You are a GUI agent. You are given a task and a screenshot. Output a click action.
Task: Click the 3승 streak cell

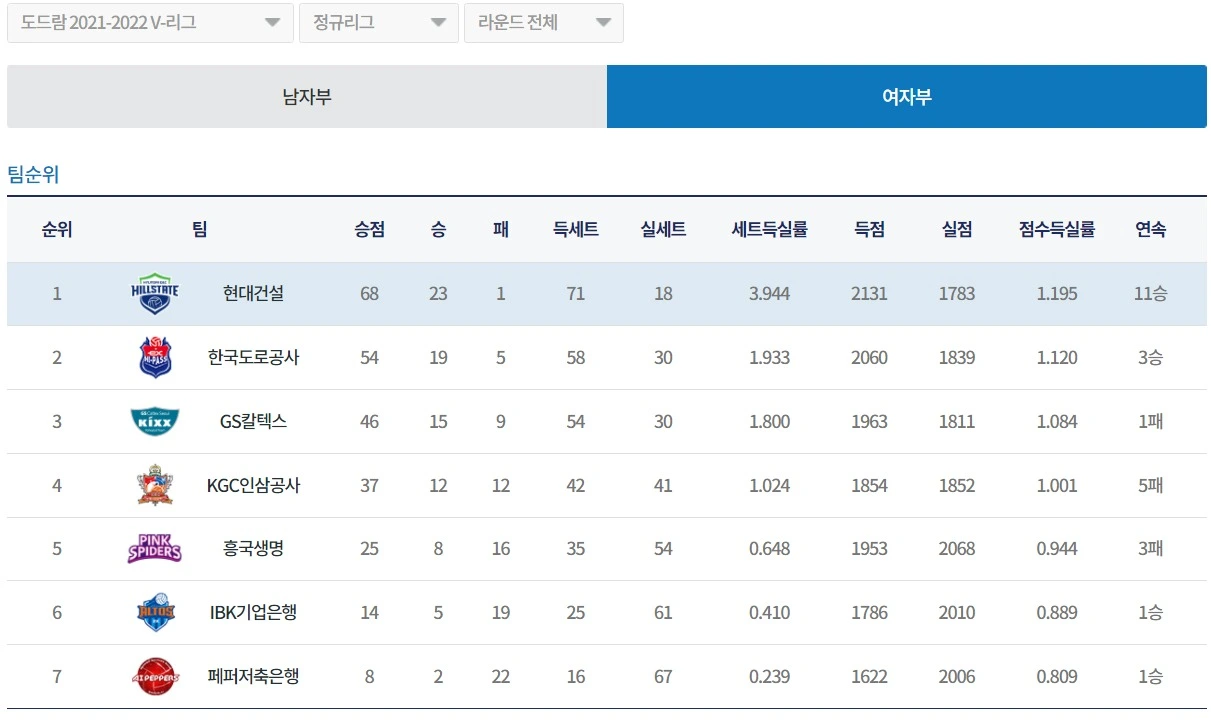point(1151,358)
